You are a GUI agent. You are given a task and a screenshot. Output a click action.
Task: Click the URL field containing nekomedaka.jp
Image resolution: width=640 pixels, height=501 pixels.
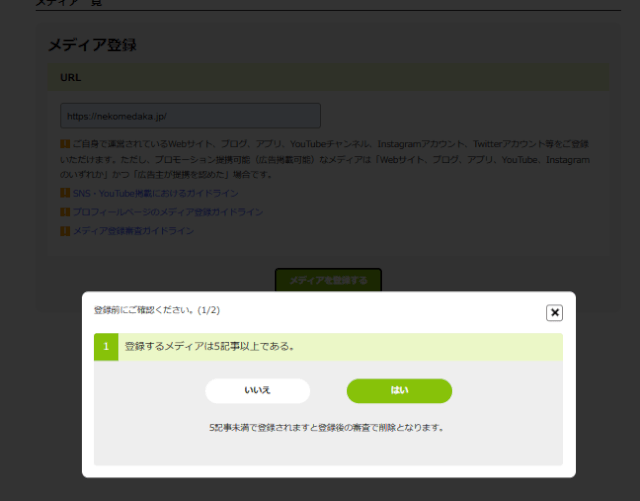190,116
